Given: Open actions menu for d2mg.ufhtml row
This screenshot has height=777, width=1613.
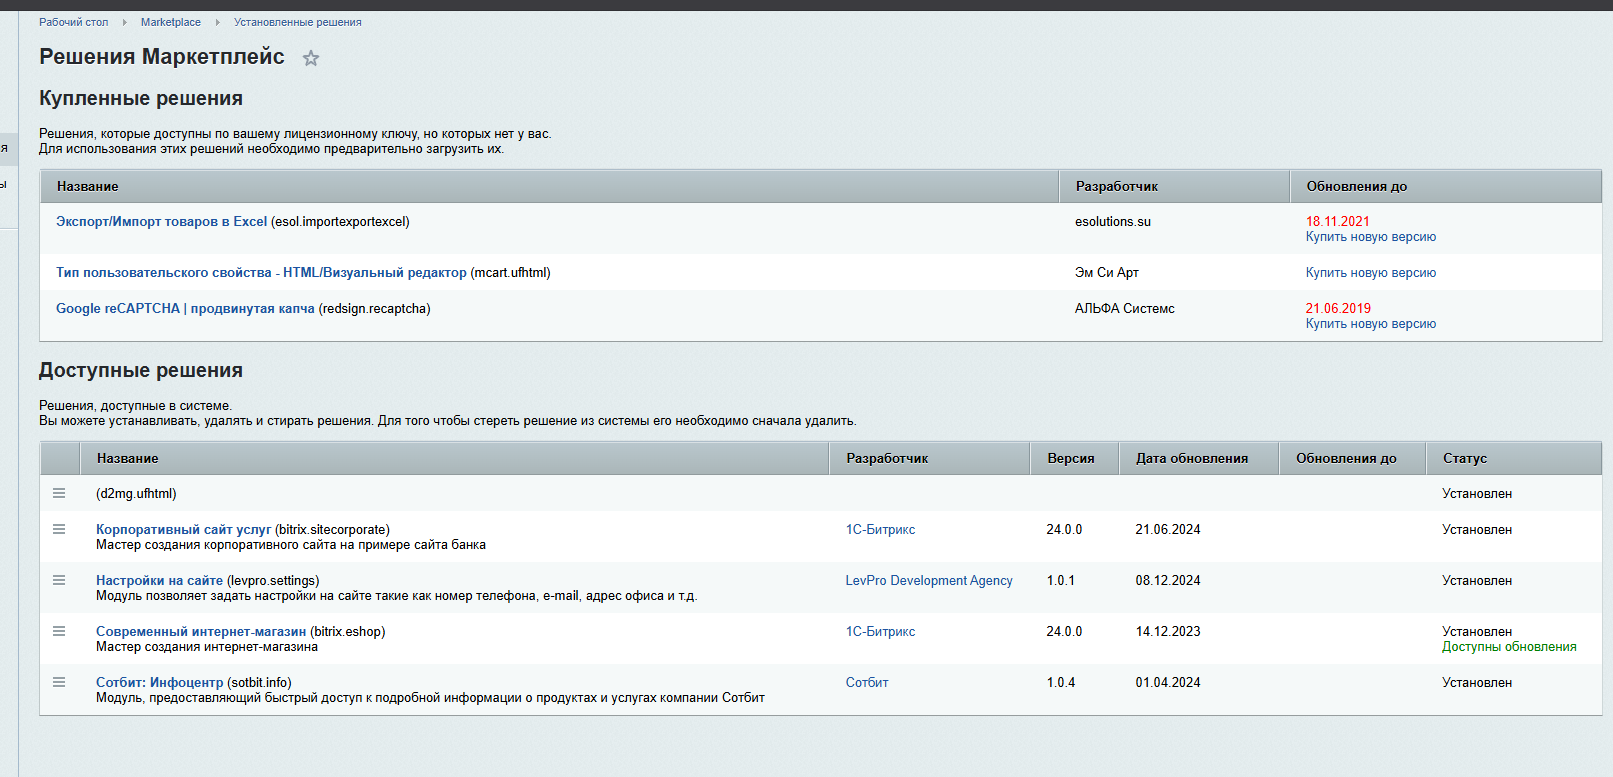Looking at the screenshot, I should tap(59, 493).
